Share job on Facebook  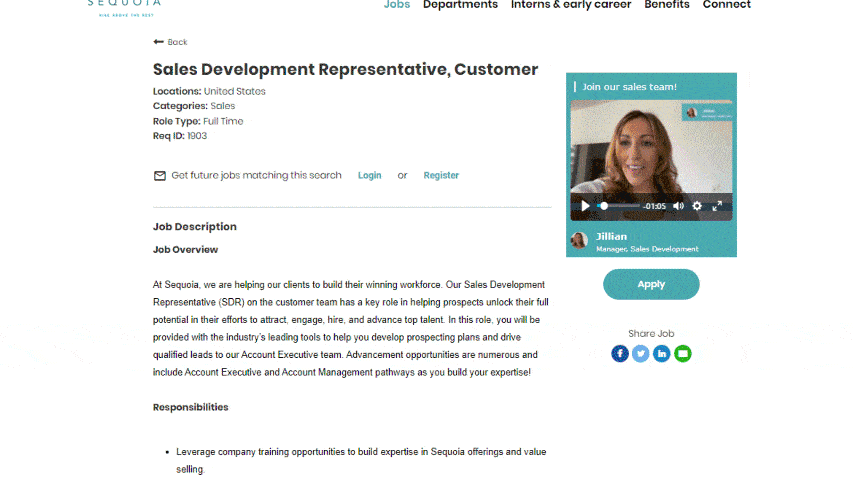[620, 354]
